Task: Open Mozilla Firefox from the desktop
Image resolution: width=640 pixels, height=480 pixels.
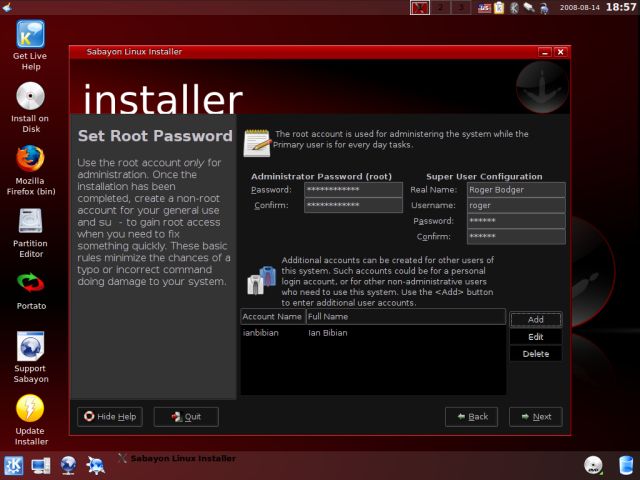Action: 30,159
